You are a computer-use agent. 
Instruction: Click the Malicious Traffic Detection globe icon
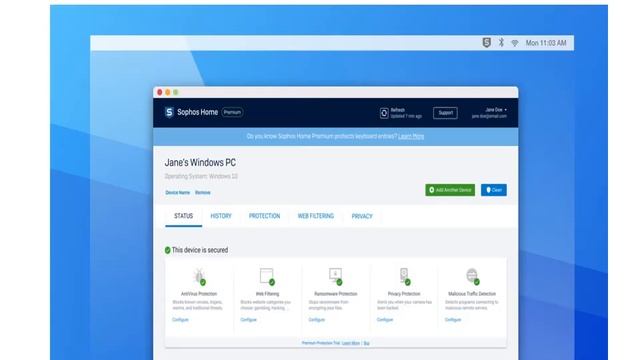[472, 276]
